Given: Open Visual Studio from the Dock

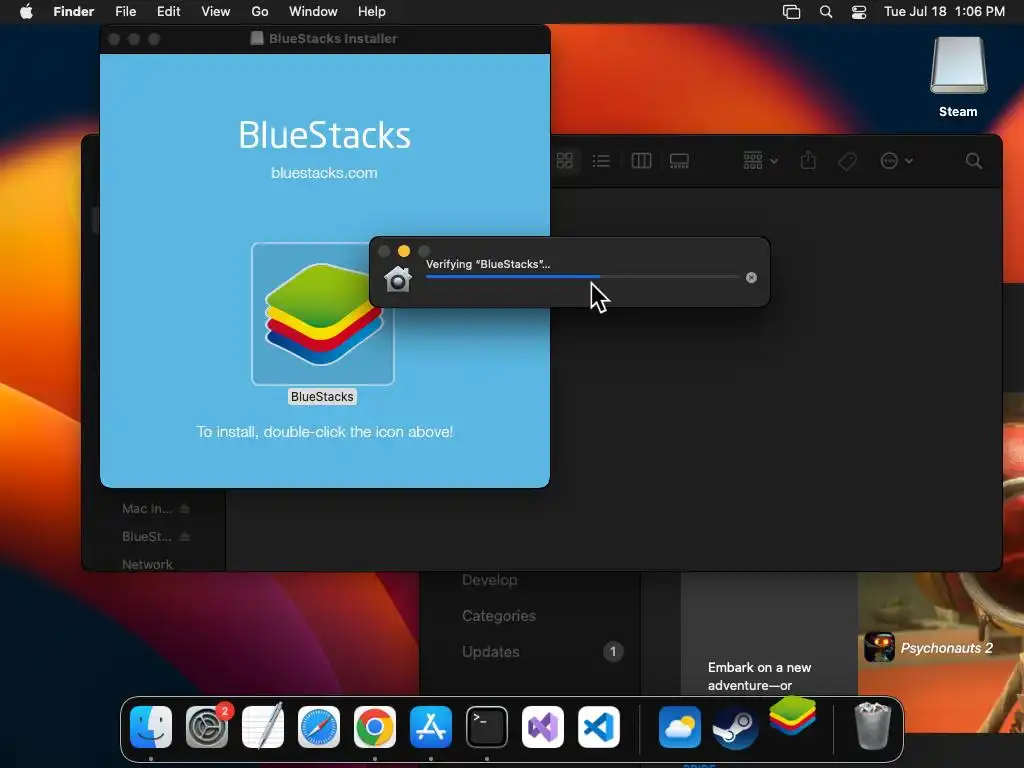Looking at the screenshot, I should click(x=543, y=727).
